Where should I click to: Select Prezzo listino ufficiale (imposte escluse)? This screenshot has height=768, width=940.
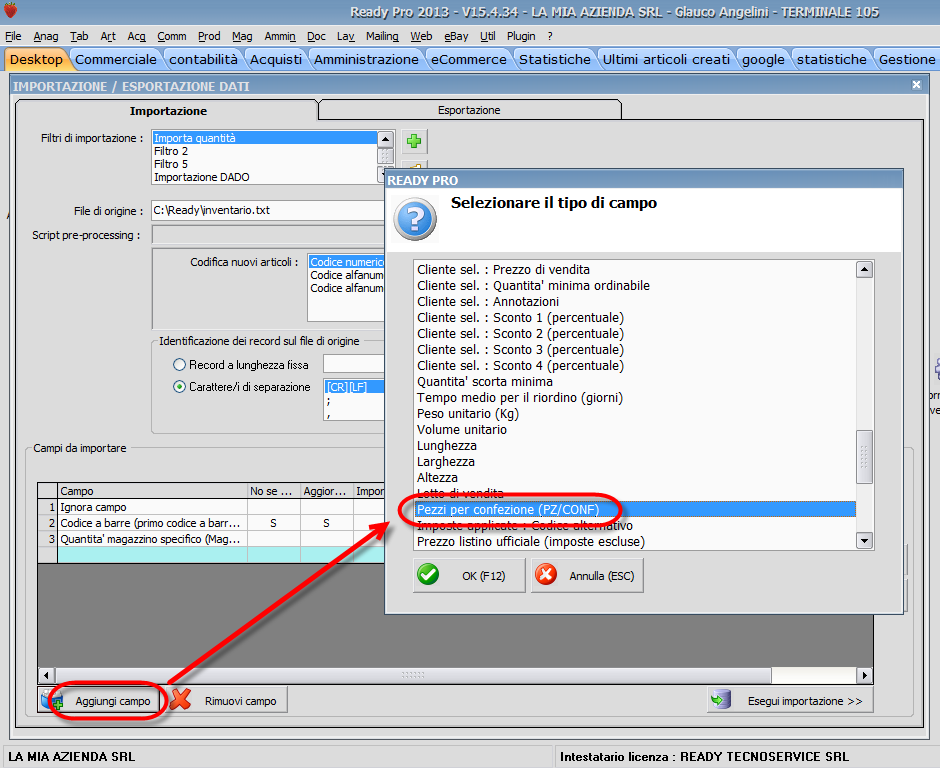point(635,542)
